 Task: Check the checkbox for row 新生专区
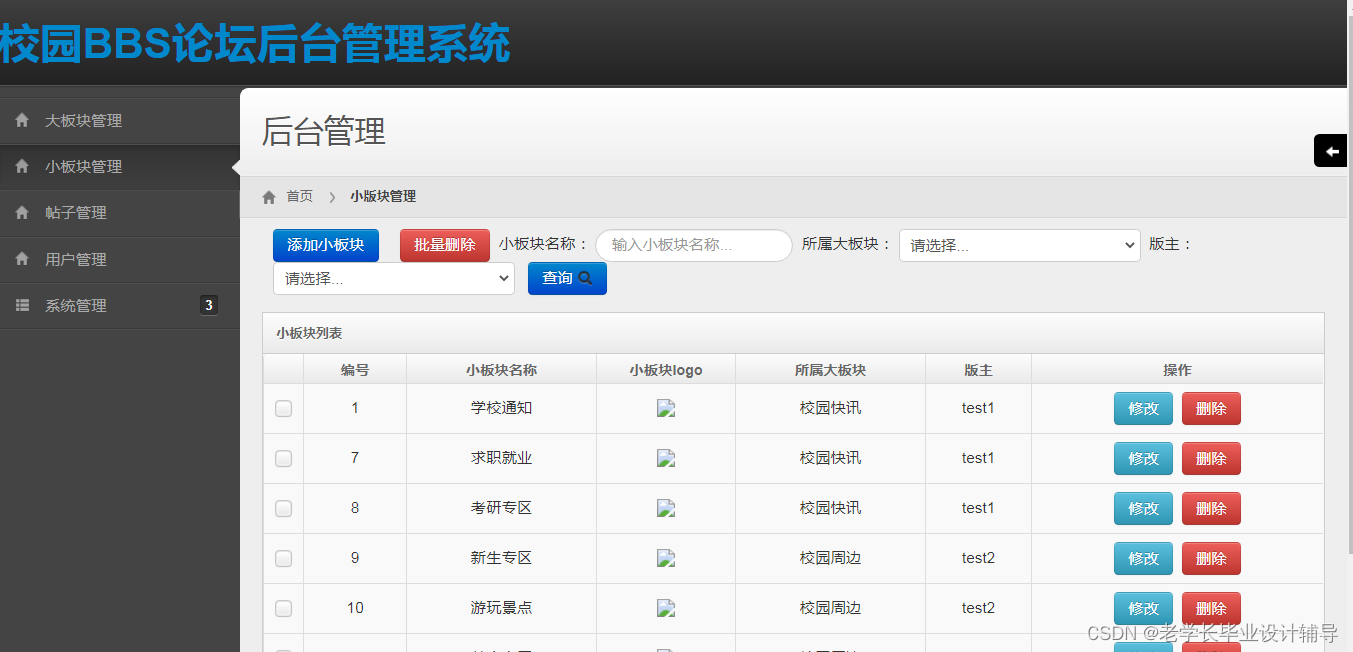[x=283, y=558]
